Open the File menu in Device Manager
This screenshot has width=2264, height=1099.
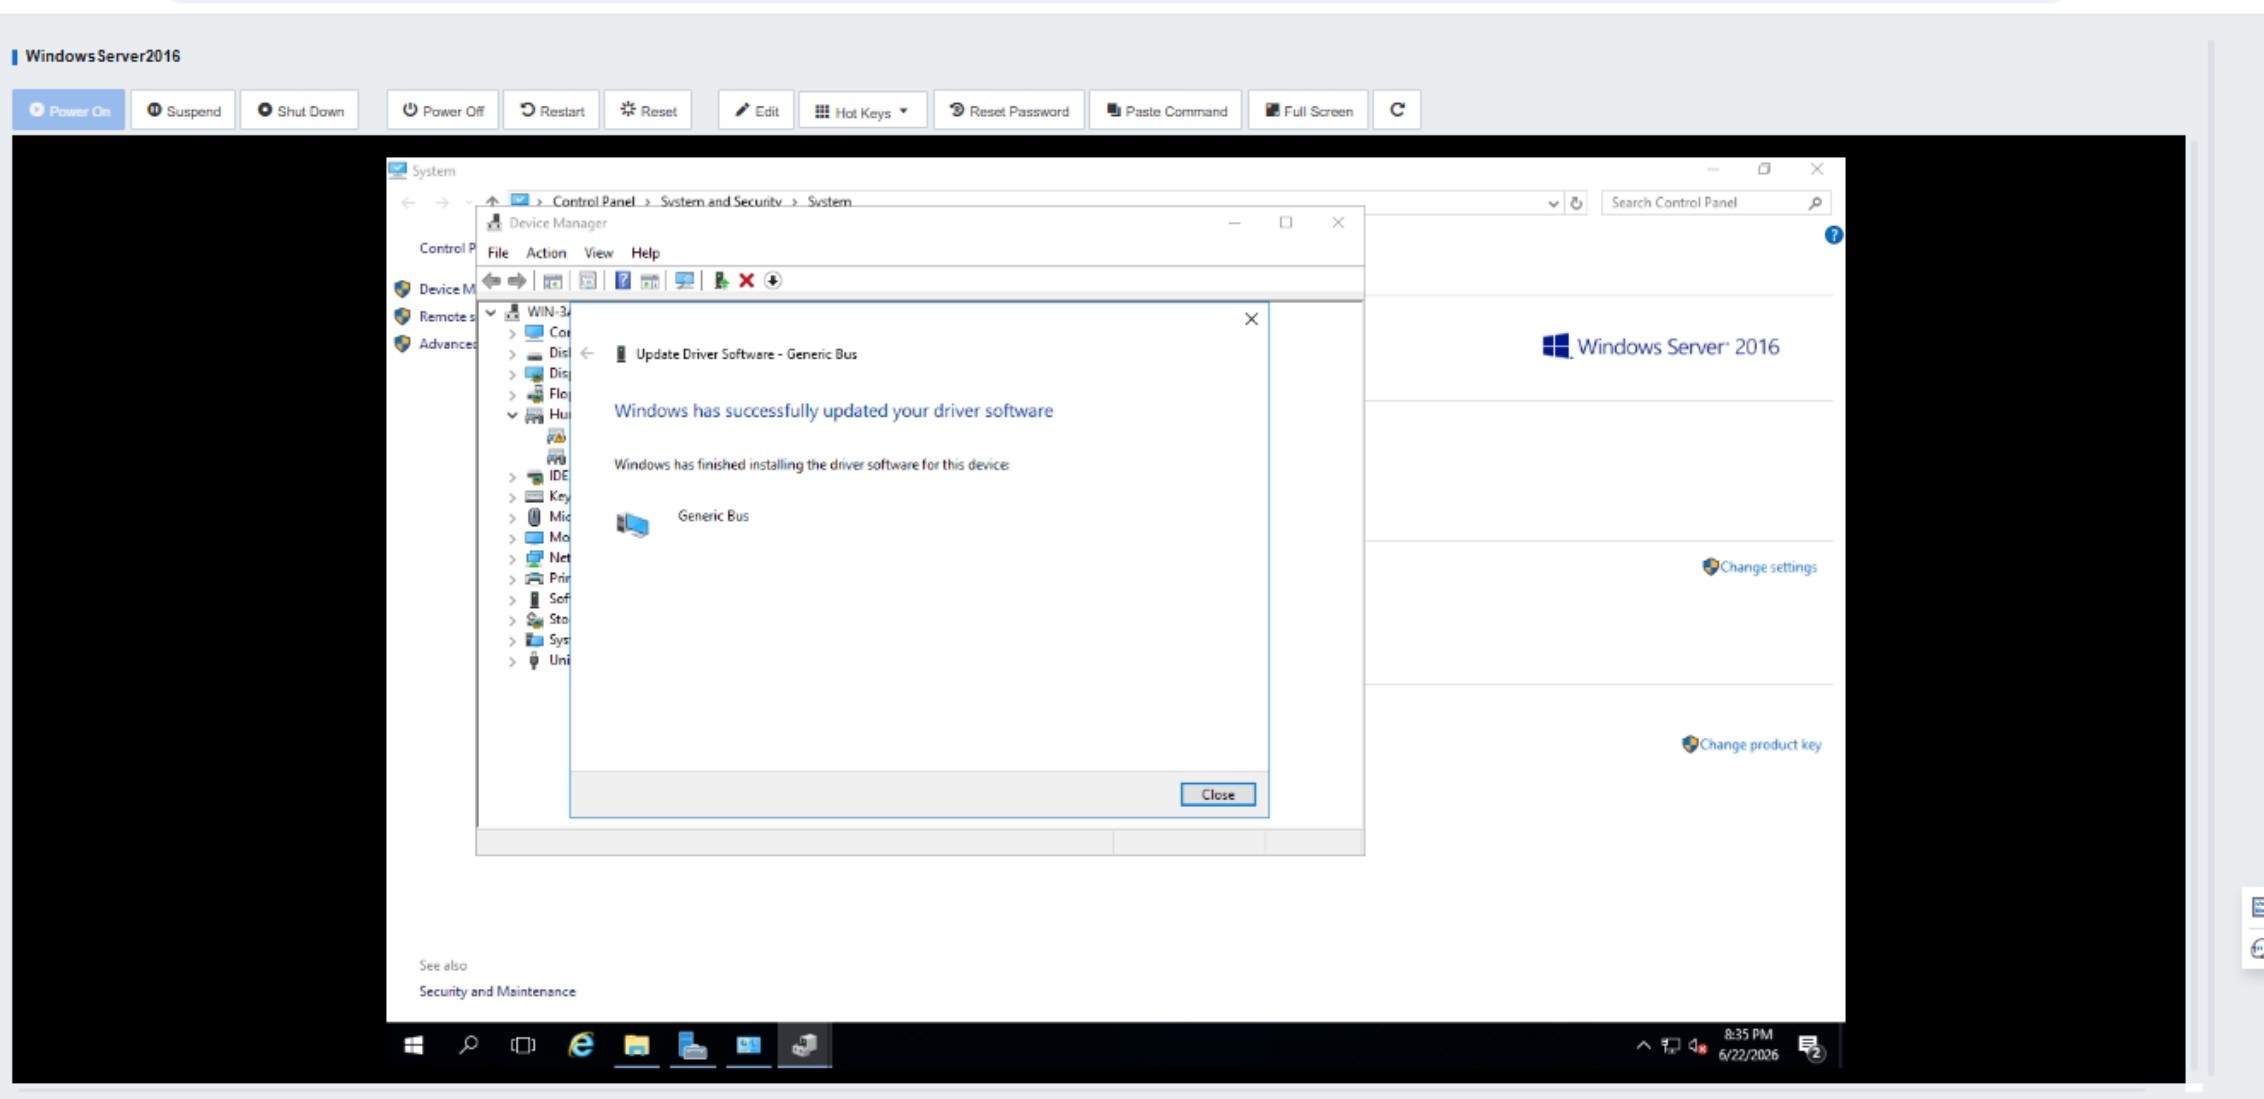(498, 253)
